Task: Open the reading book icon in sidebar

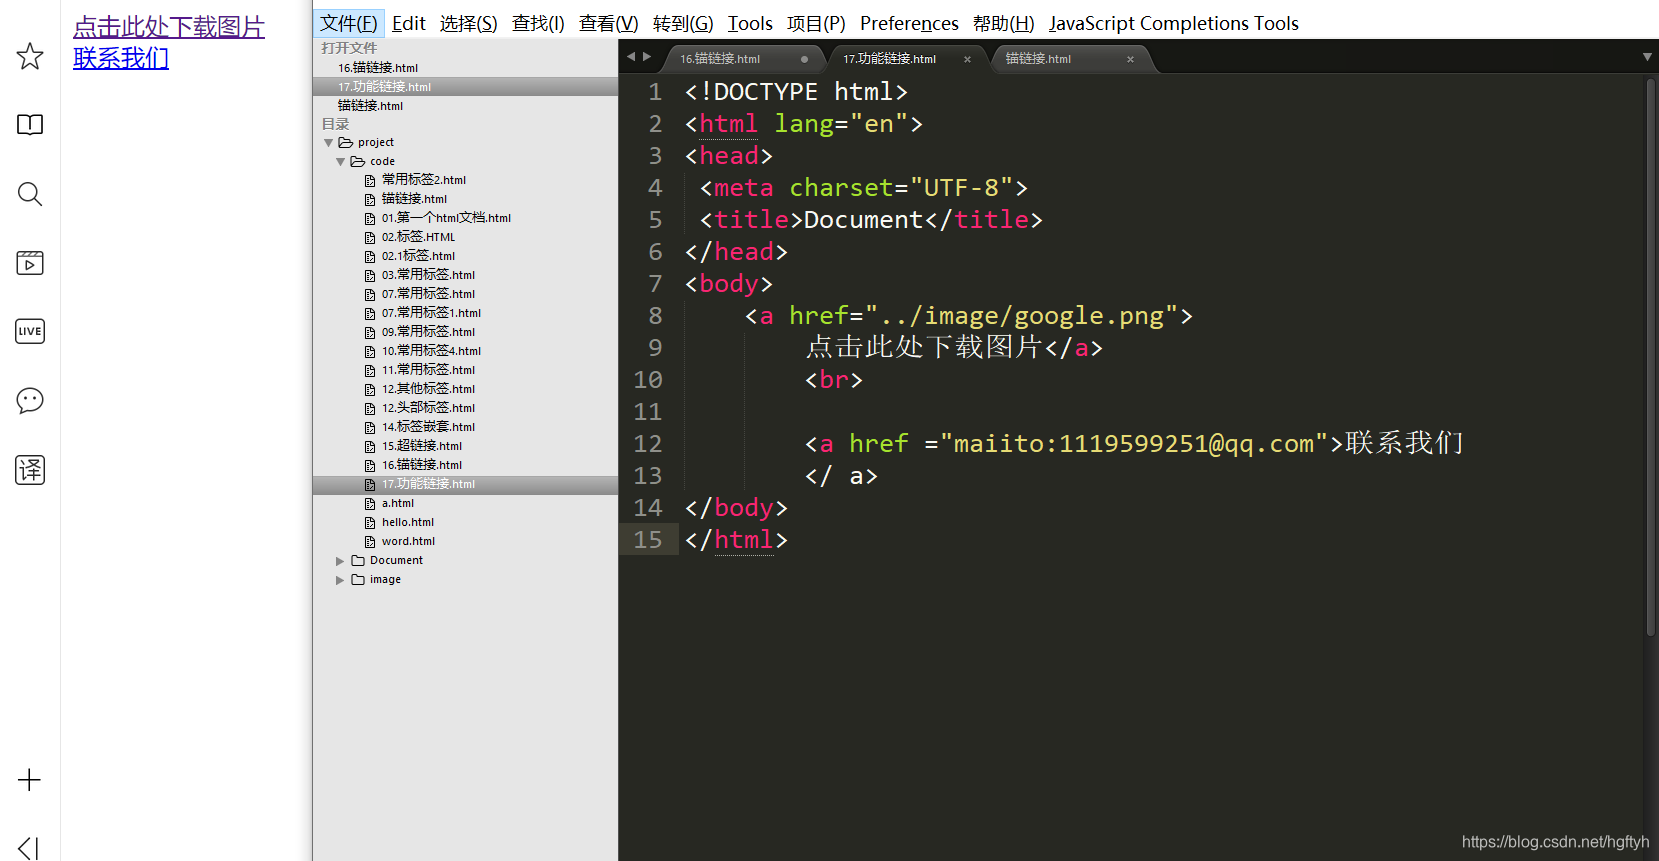Action: pos(30,125)
